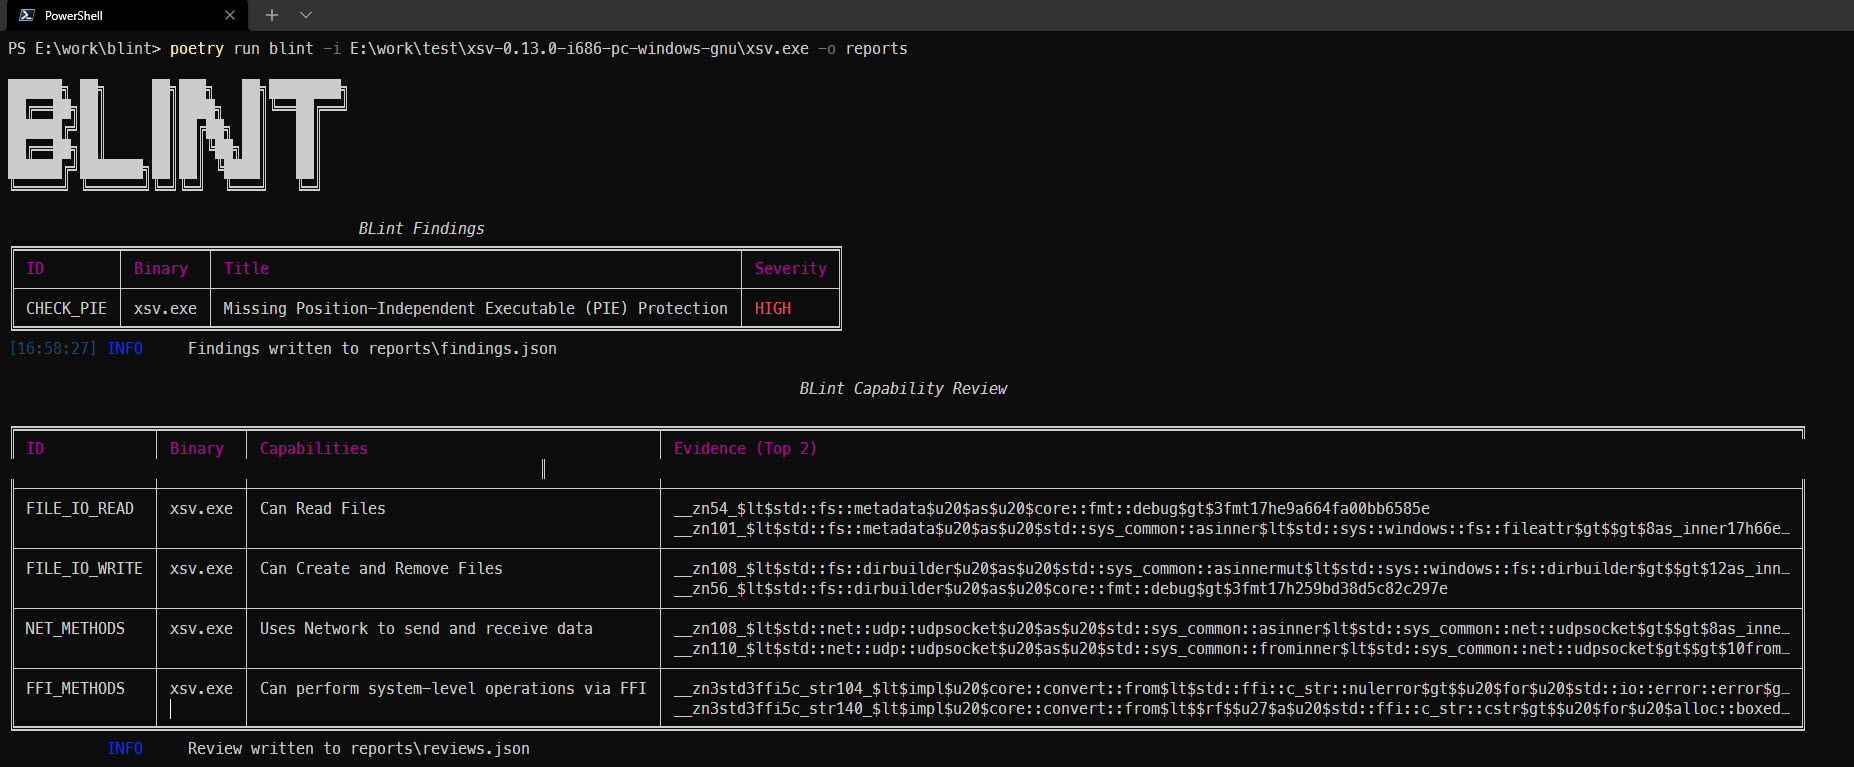Click the c_str140 FFI evidence line
The height and width of the screenshot is (767, 1854).
click(1232, 709)
